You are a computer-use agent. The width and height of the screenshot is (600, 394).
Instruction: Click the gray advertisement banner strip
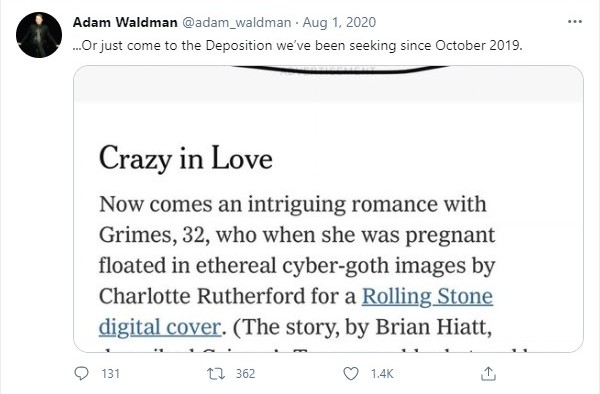point(328,84)
